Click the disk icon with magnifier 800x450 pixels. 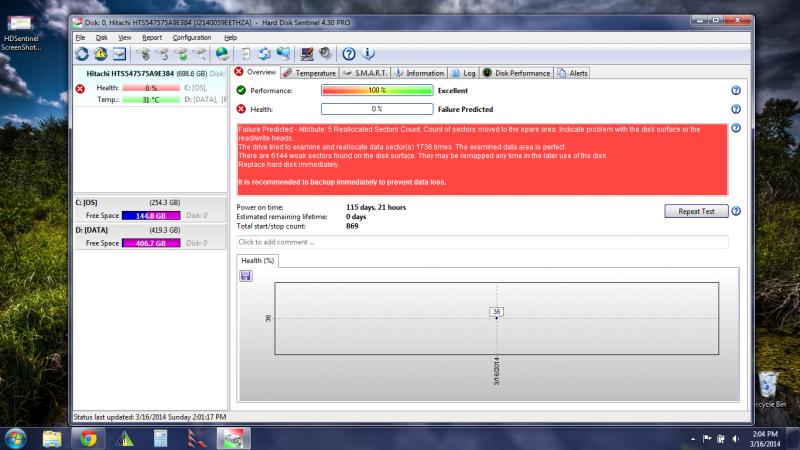tap(199, 54)
